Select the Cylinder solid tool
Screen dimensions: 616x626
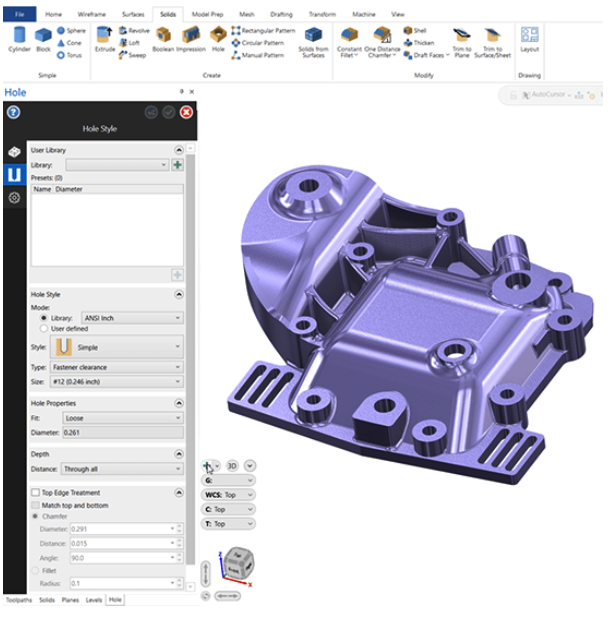pos(19,38)
